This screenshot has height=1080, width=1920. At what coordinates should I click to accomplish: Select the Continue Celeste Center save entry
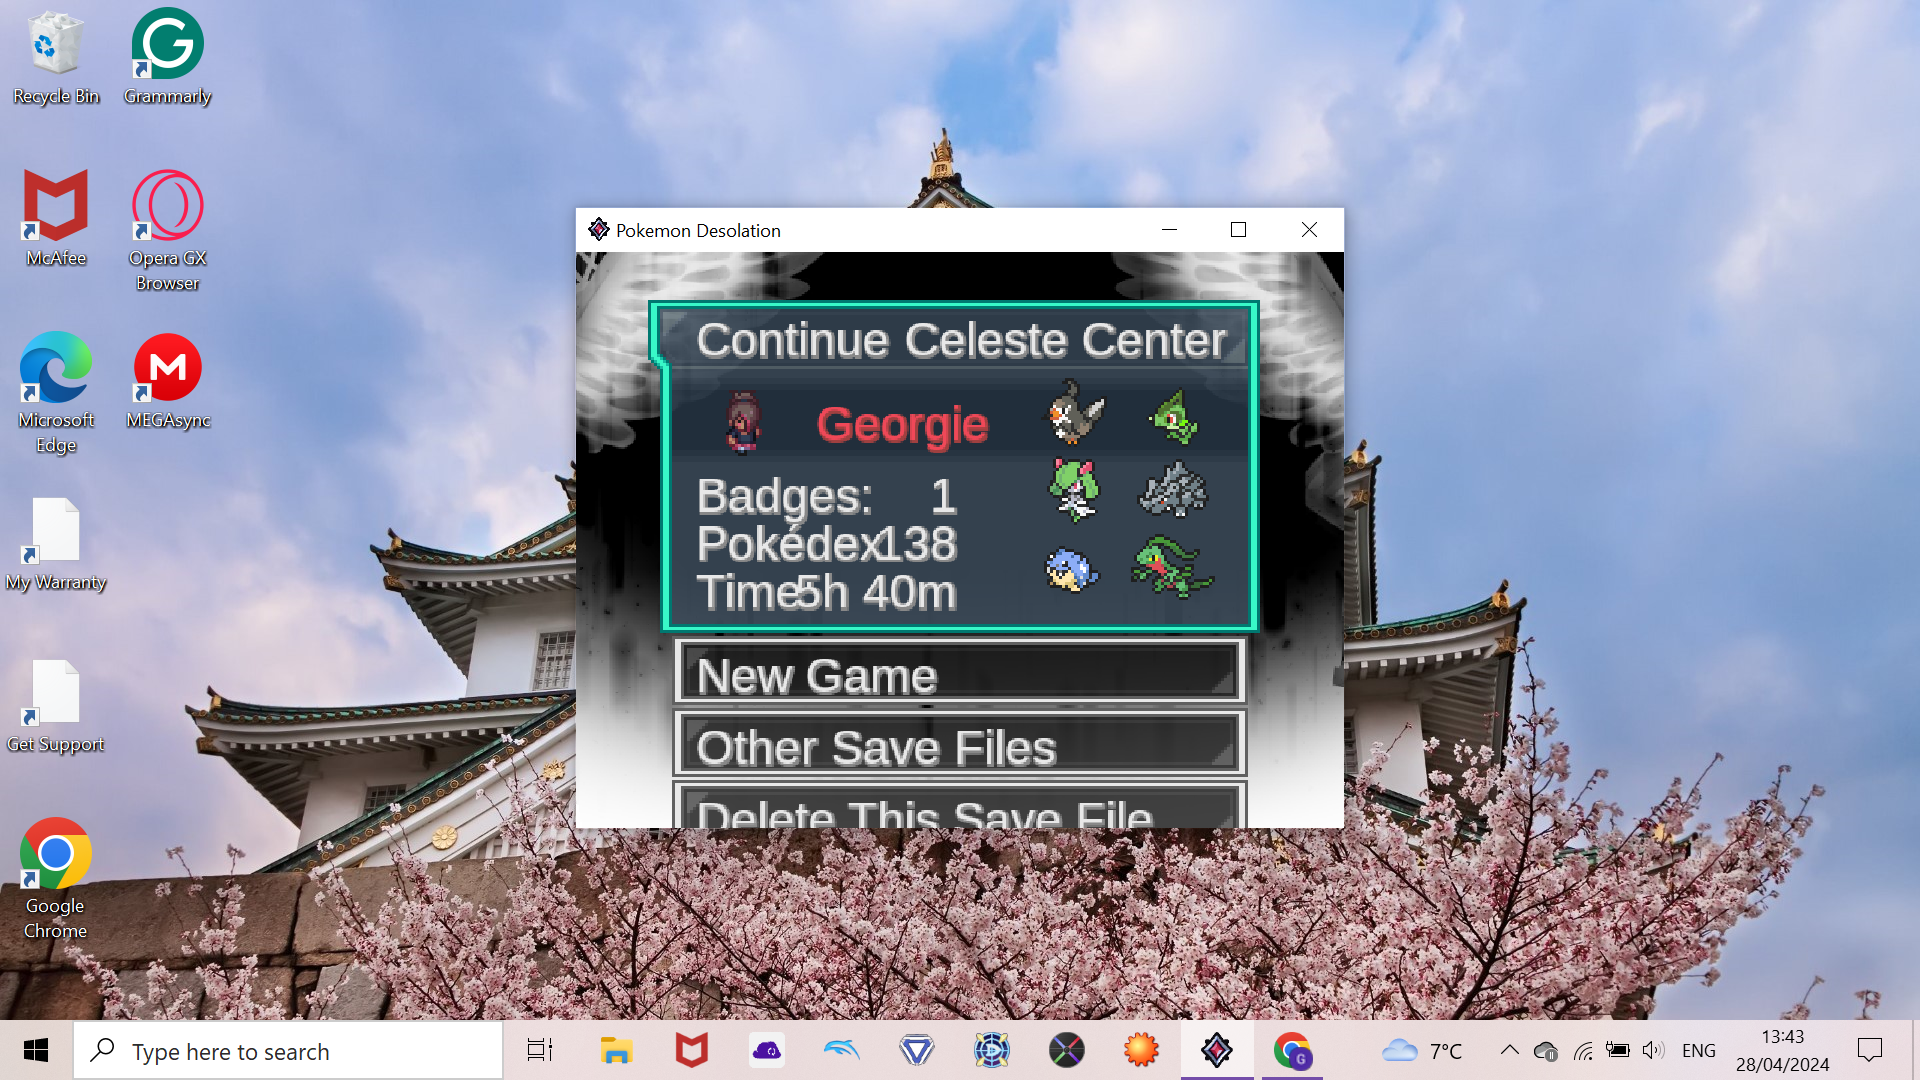(955, 466)
